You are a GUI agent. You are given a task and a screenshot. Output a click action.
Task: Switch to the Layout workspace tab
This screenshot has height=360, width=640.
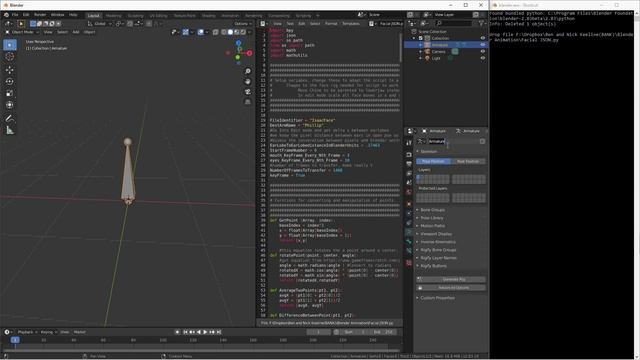click(x=93, y=16)
